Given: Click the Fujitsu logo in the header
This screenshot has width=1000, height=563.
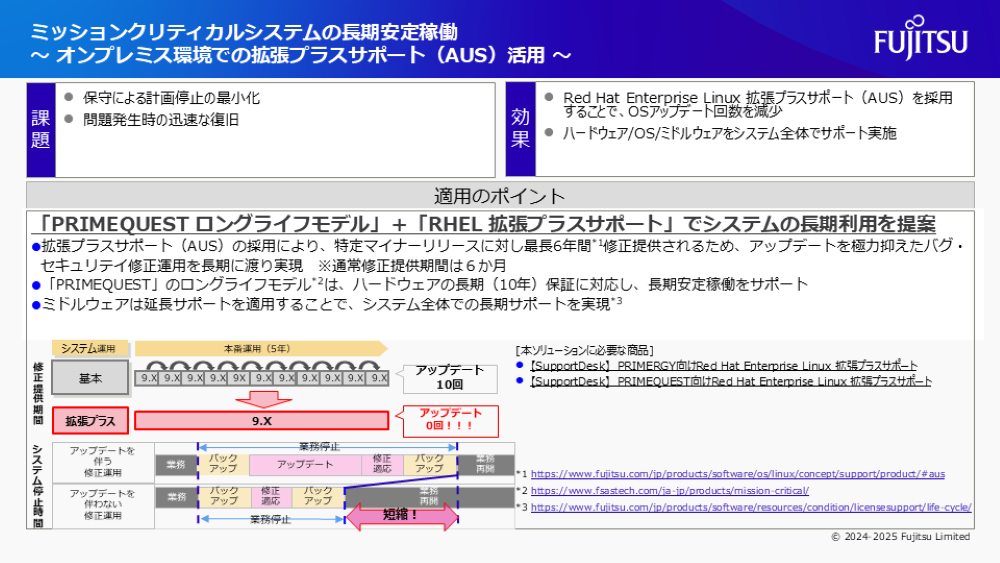Looking at the screenshot, I should [x=921, y=38].
